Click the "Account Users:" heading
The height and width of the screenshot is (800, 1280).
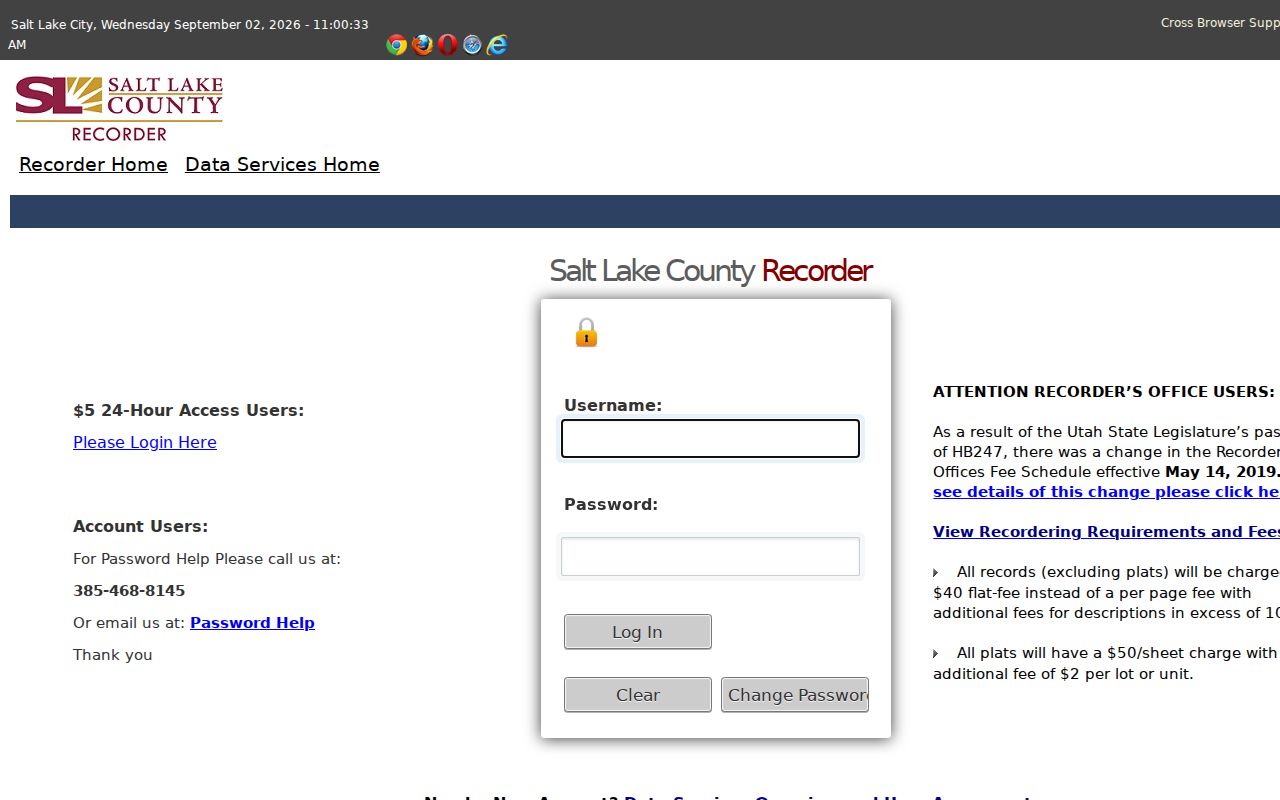coord(140,526)
